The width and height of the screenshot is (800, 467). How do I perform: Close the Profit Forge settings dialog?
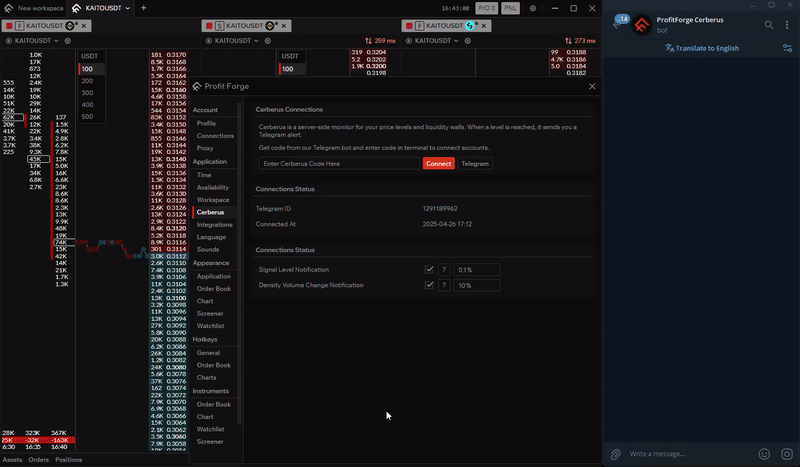coord(592,86)
